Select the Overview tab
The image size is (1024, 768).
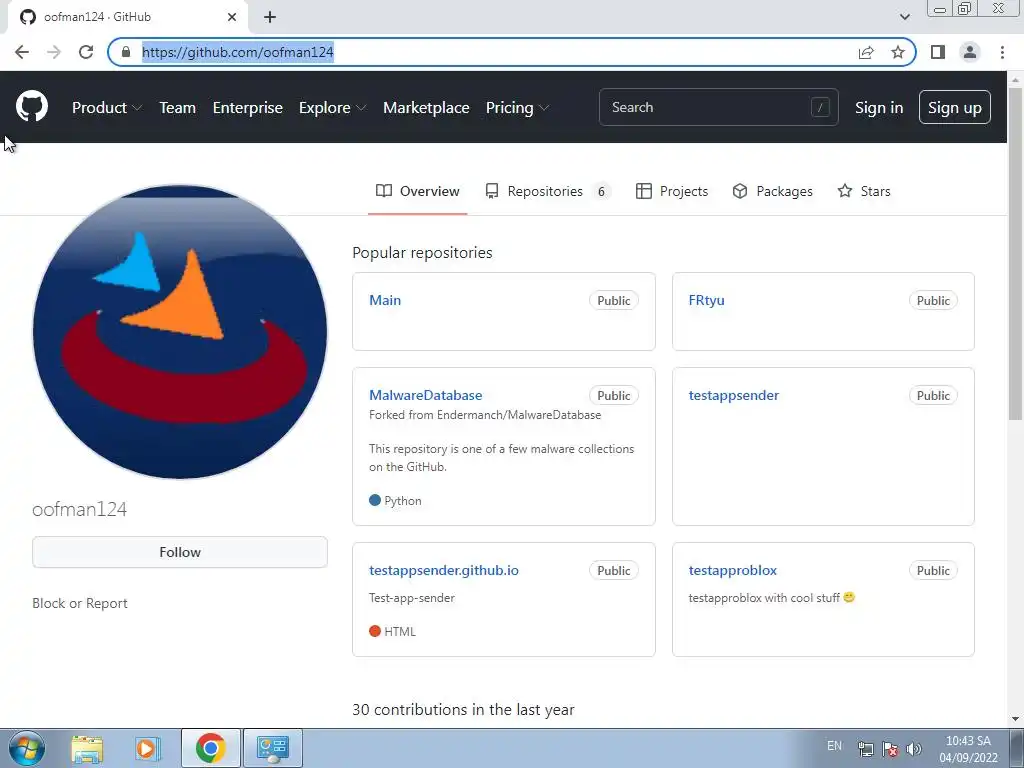tap(417, 191)
